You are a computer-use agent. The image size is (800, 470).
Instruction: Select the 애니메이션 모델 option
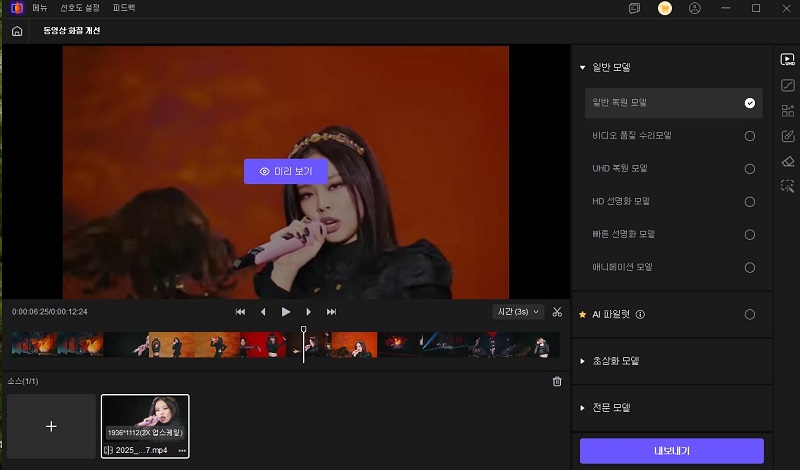tap(673, 267)
